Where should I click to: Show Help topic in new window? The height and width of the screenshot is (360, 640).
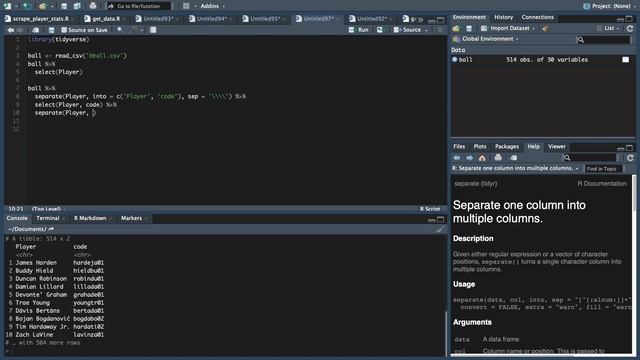tap(513, 158)
